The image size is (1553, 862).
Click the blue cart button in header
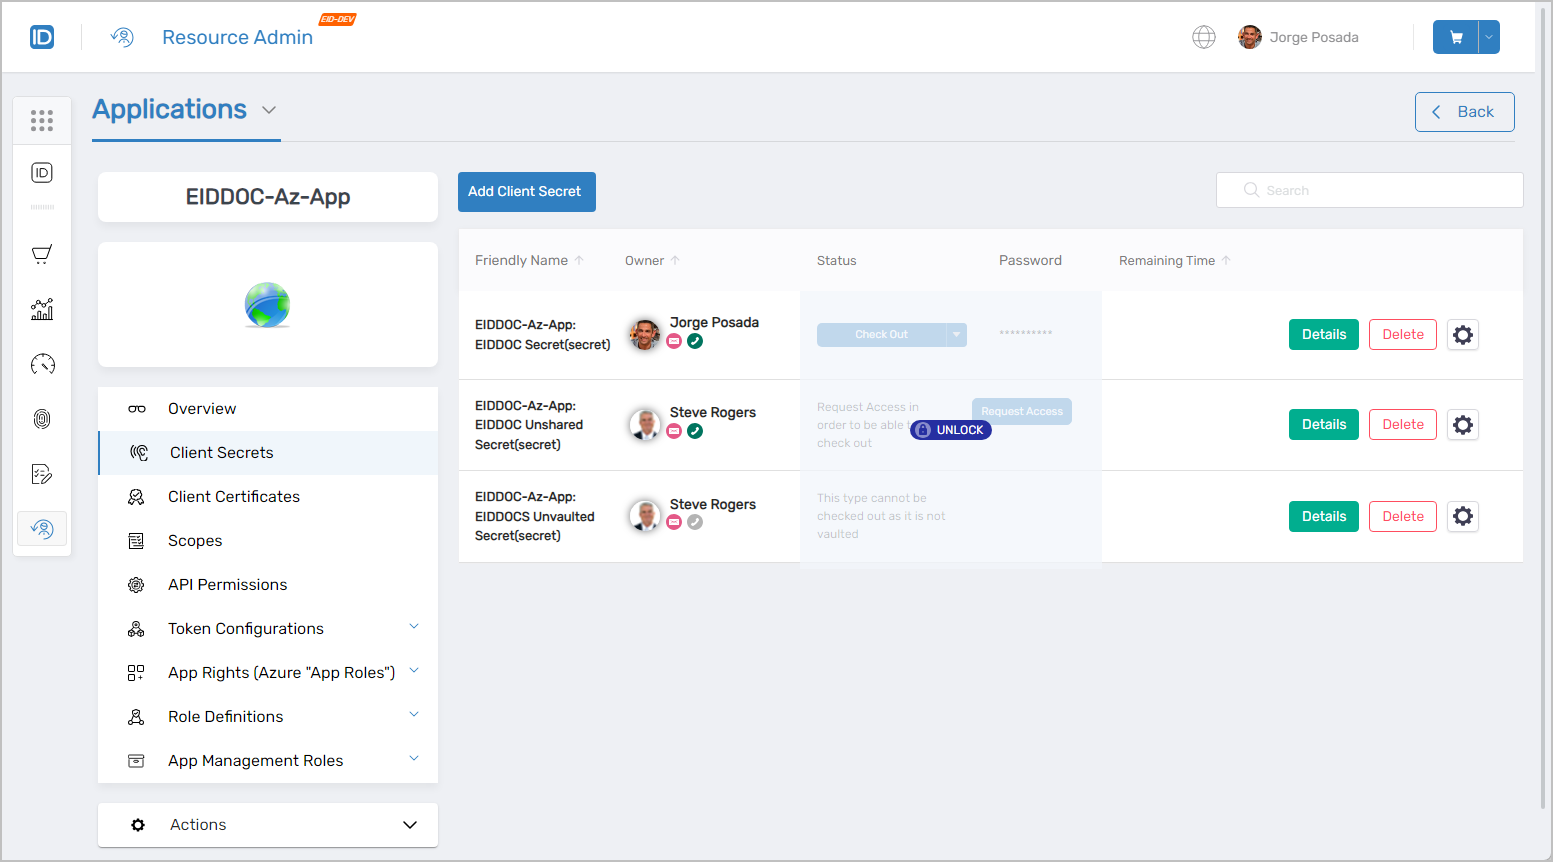tap(1456, 37)
